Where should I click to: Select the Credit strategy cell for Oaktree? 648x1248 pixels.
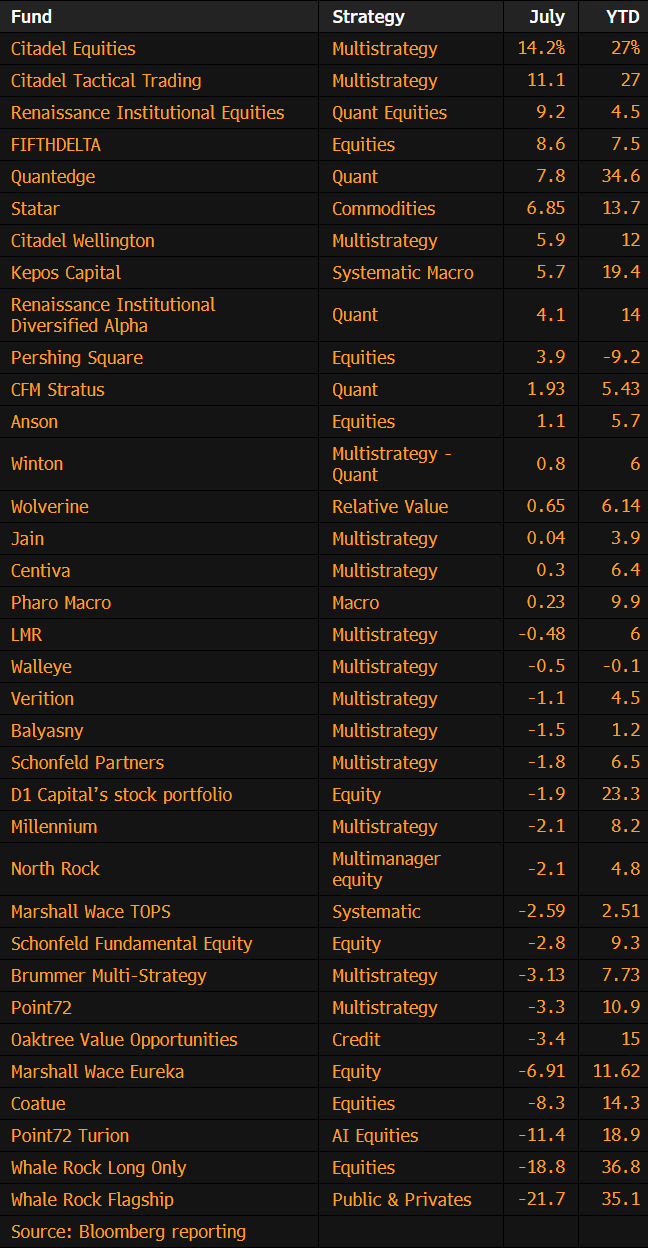[357, 1040]
